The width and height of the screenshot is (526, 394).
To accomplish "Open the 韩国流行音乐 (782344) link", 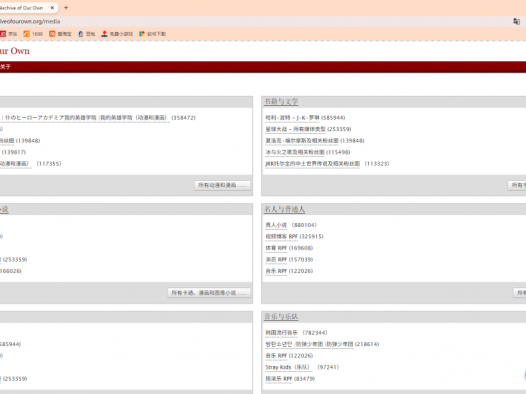I will pyautogui.click(x=281, y=333).
